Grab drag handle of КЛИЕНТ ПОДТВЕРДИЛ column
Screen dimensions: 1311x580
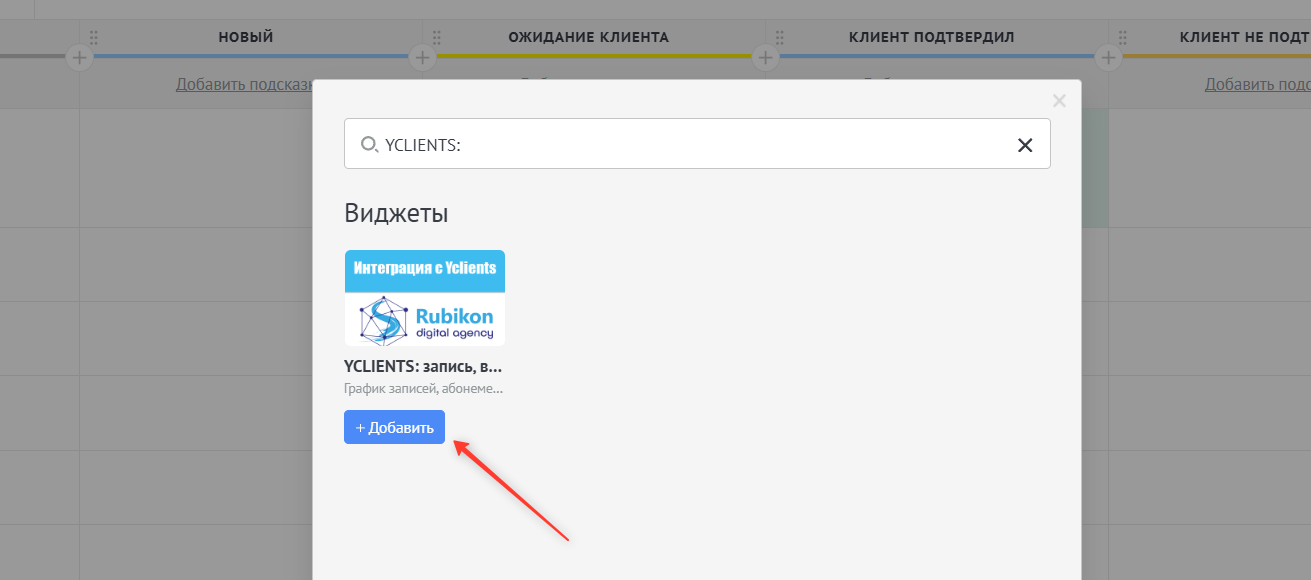780,37
